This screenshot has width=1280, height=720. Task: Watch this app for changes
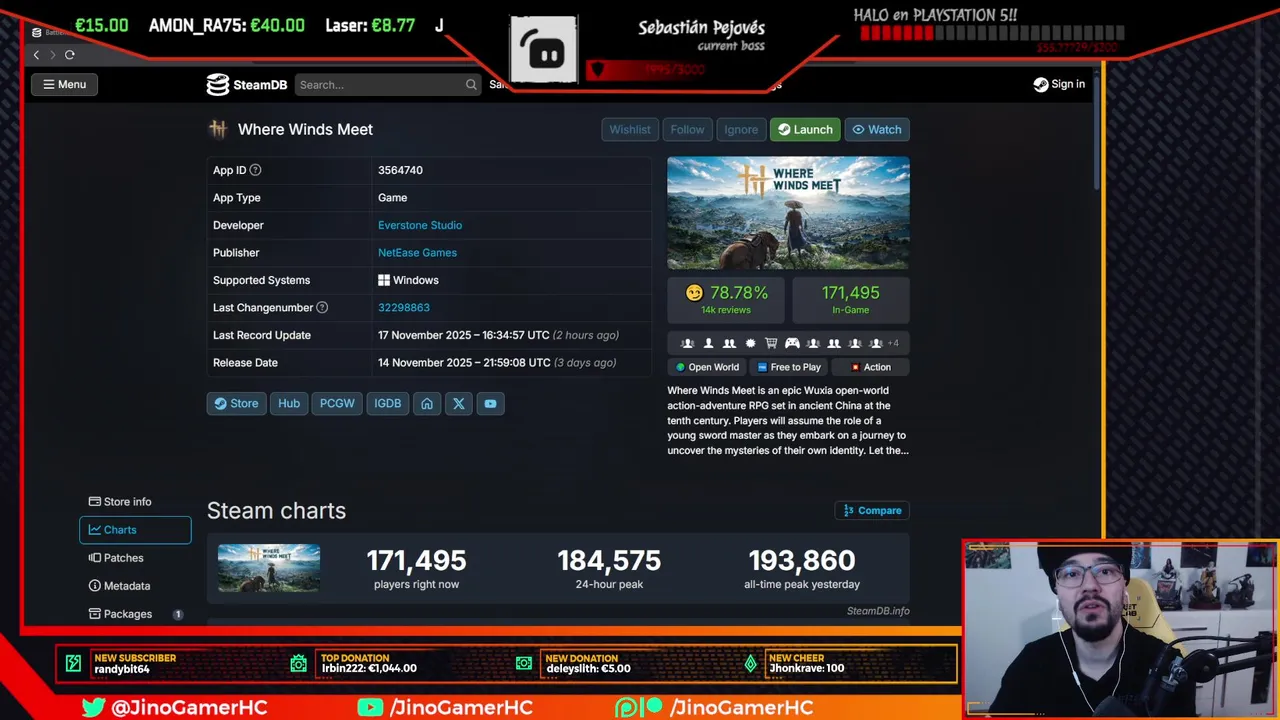point(877,129)
